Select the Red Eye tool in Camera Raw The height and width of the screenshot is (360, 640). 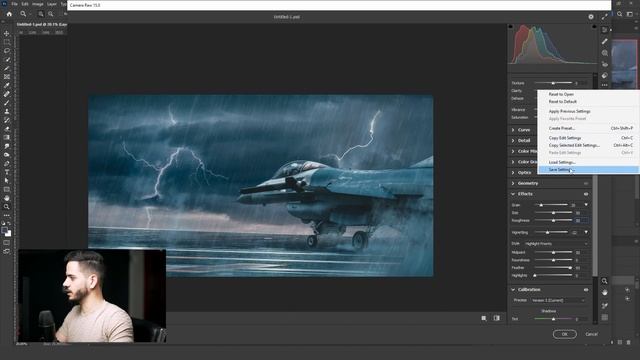click(604, 64)
